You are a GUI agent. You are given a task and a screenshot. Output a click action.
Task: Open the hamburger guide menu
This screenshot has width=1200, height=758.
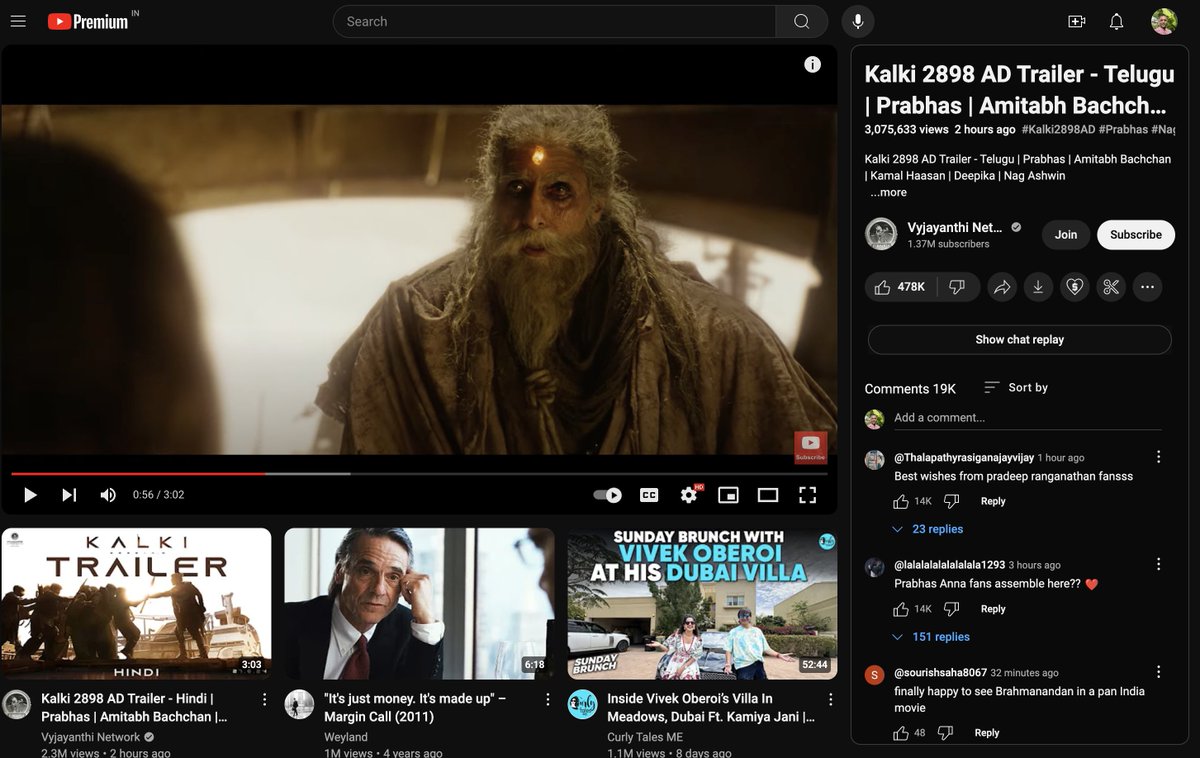pos(18,21)
